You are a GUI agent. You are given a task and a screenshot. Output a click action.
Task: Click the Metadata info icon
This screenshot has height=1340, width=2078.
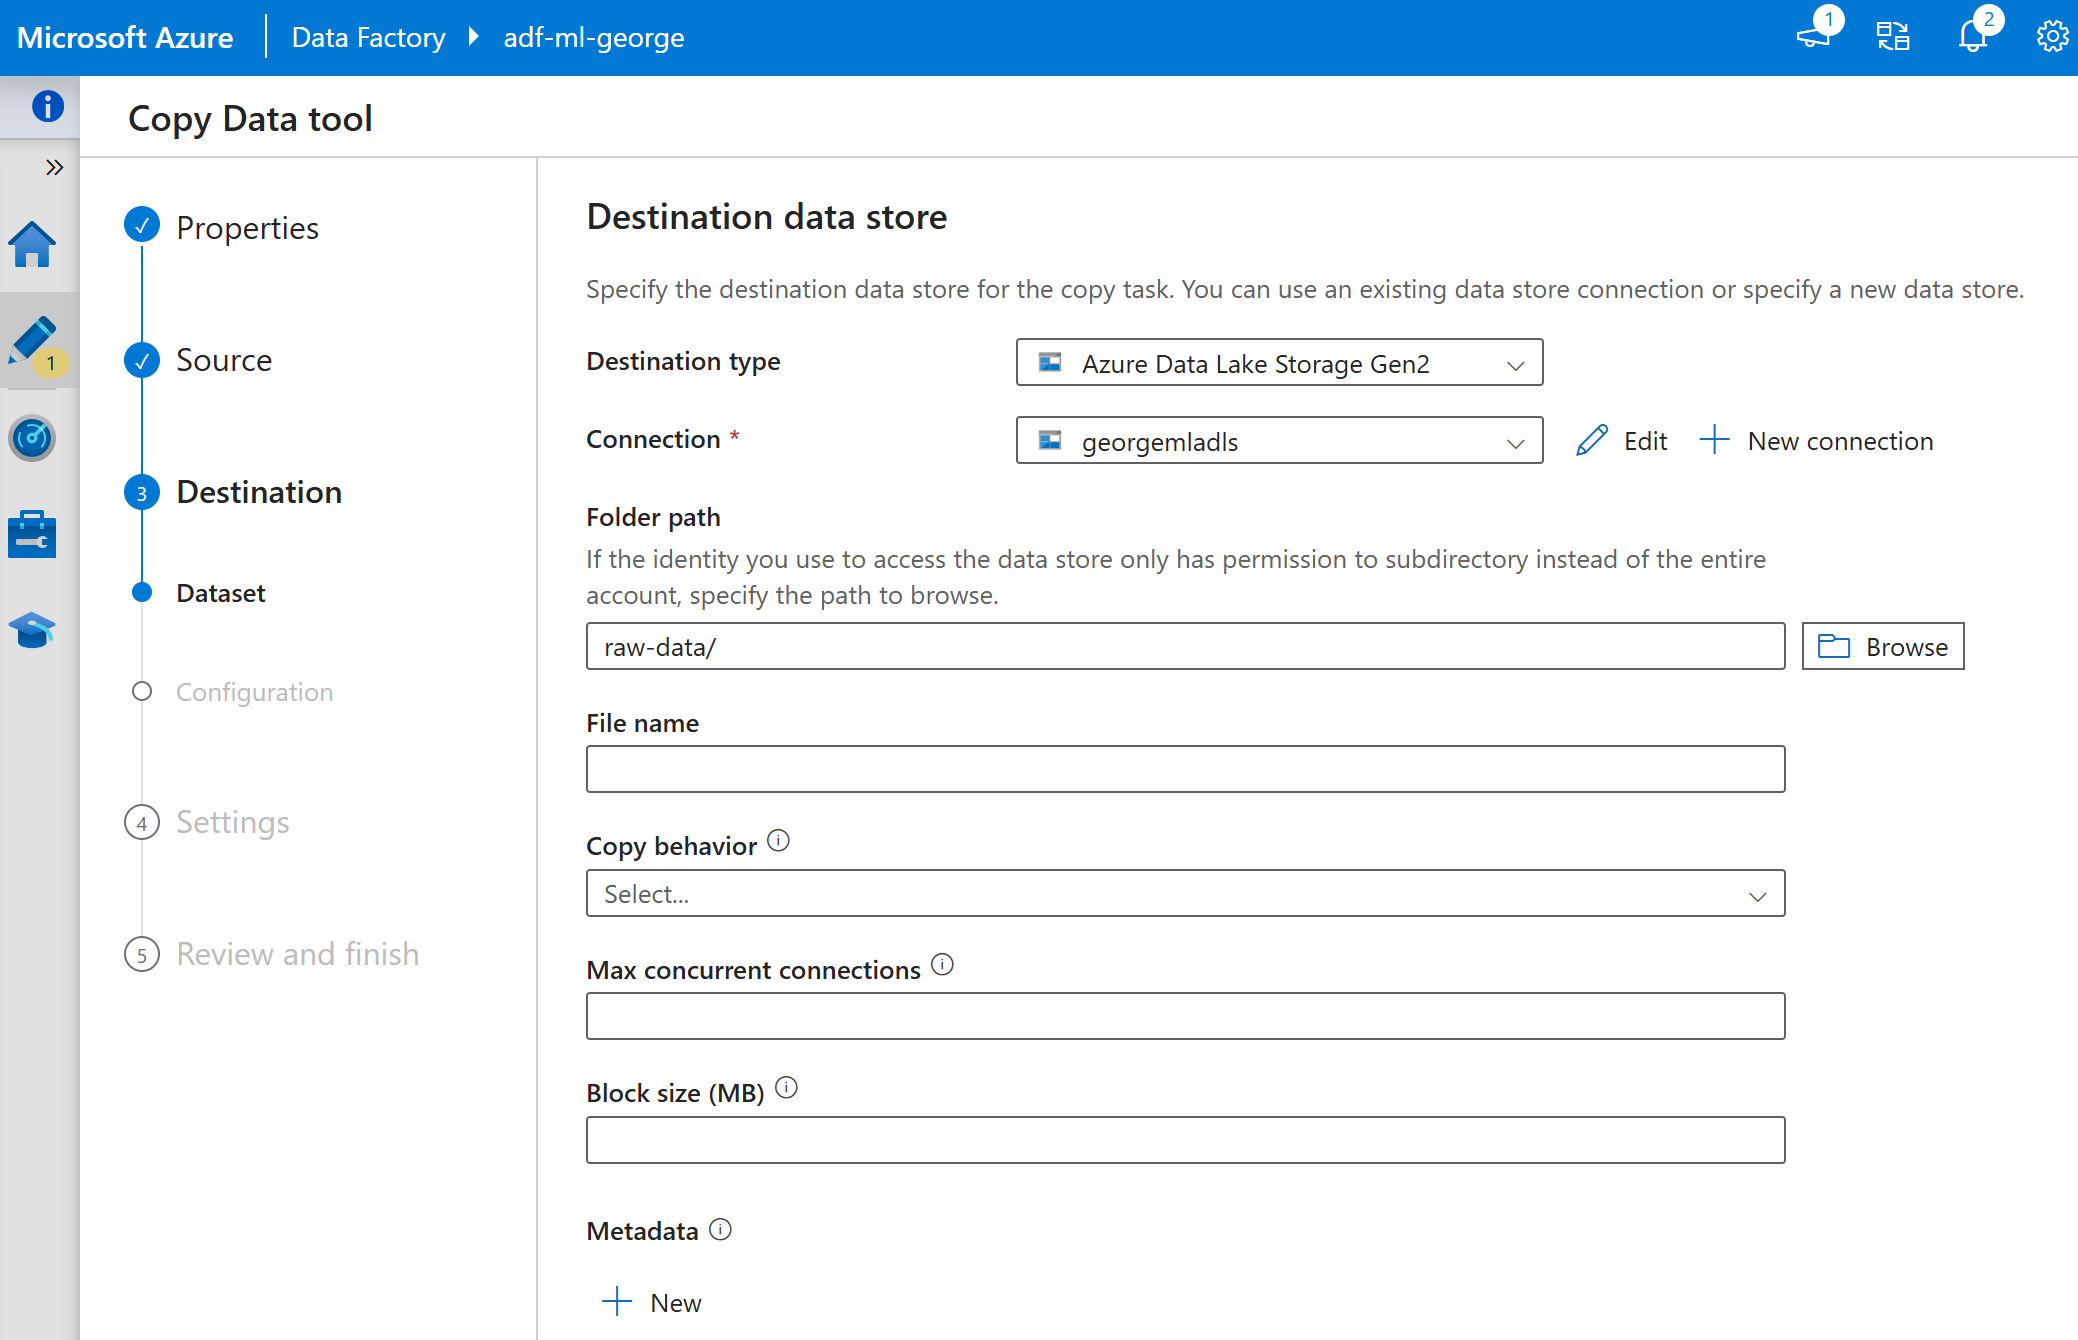click(x=720, y=1229)
